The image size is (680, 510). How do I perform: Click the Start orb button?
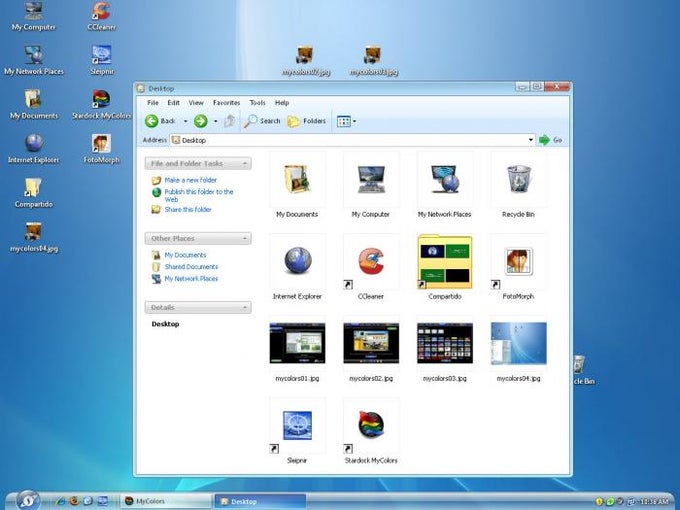pyautogui.click(x=29, y=500)
